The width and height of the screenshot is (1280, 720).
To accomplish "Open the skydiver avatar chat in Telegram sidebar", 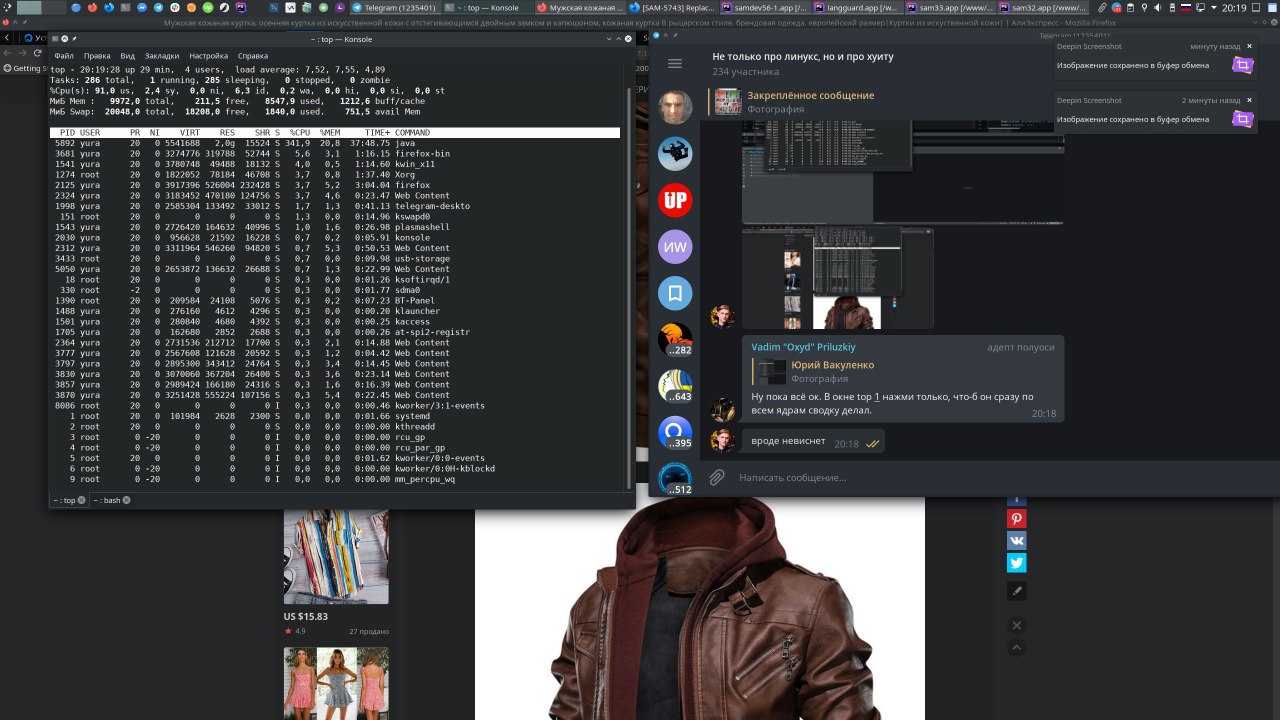I will pyautogui.click(x=675, y=154).
